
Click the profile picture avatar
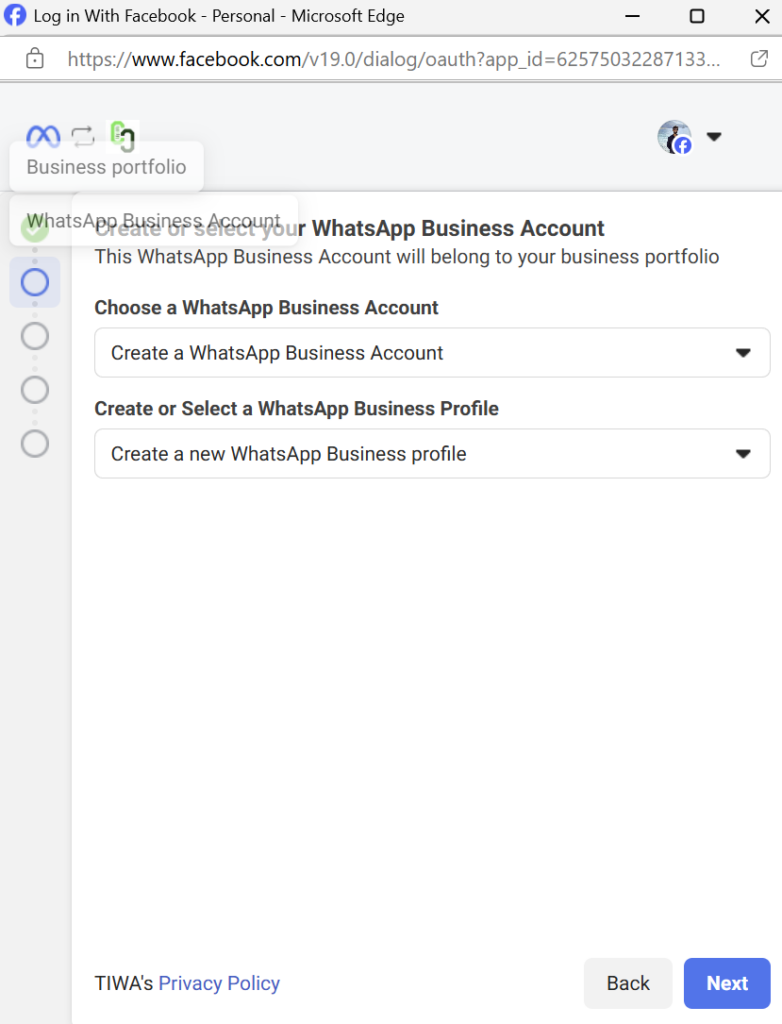[x=674, y=137]
